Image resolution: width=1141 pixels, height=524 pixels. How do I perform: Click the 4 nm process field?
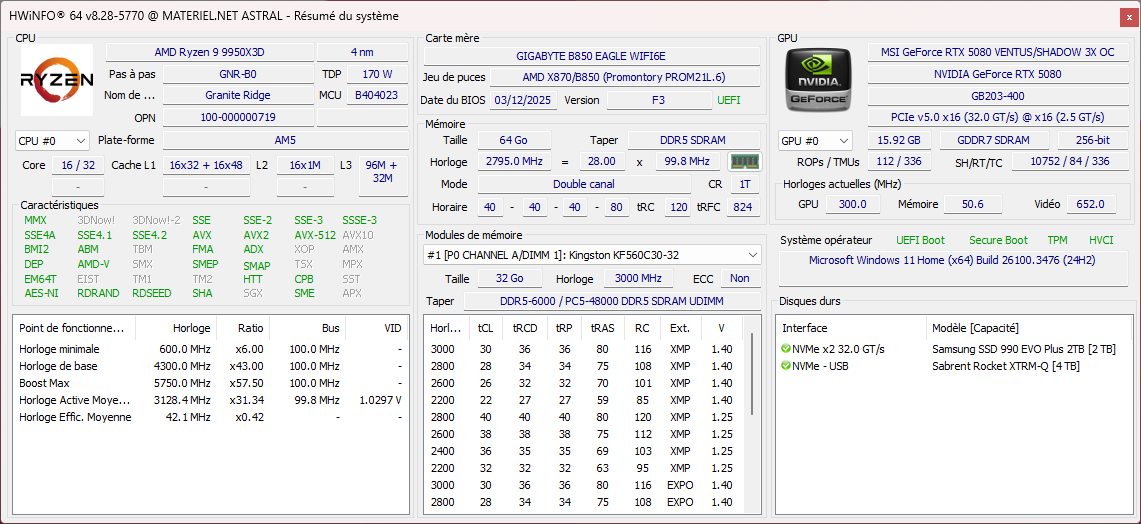click(x=363, y=52)
